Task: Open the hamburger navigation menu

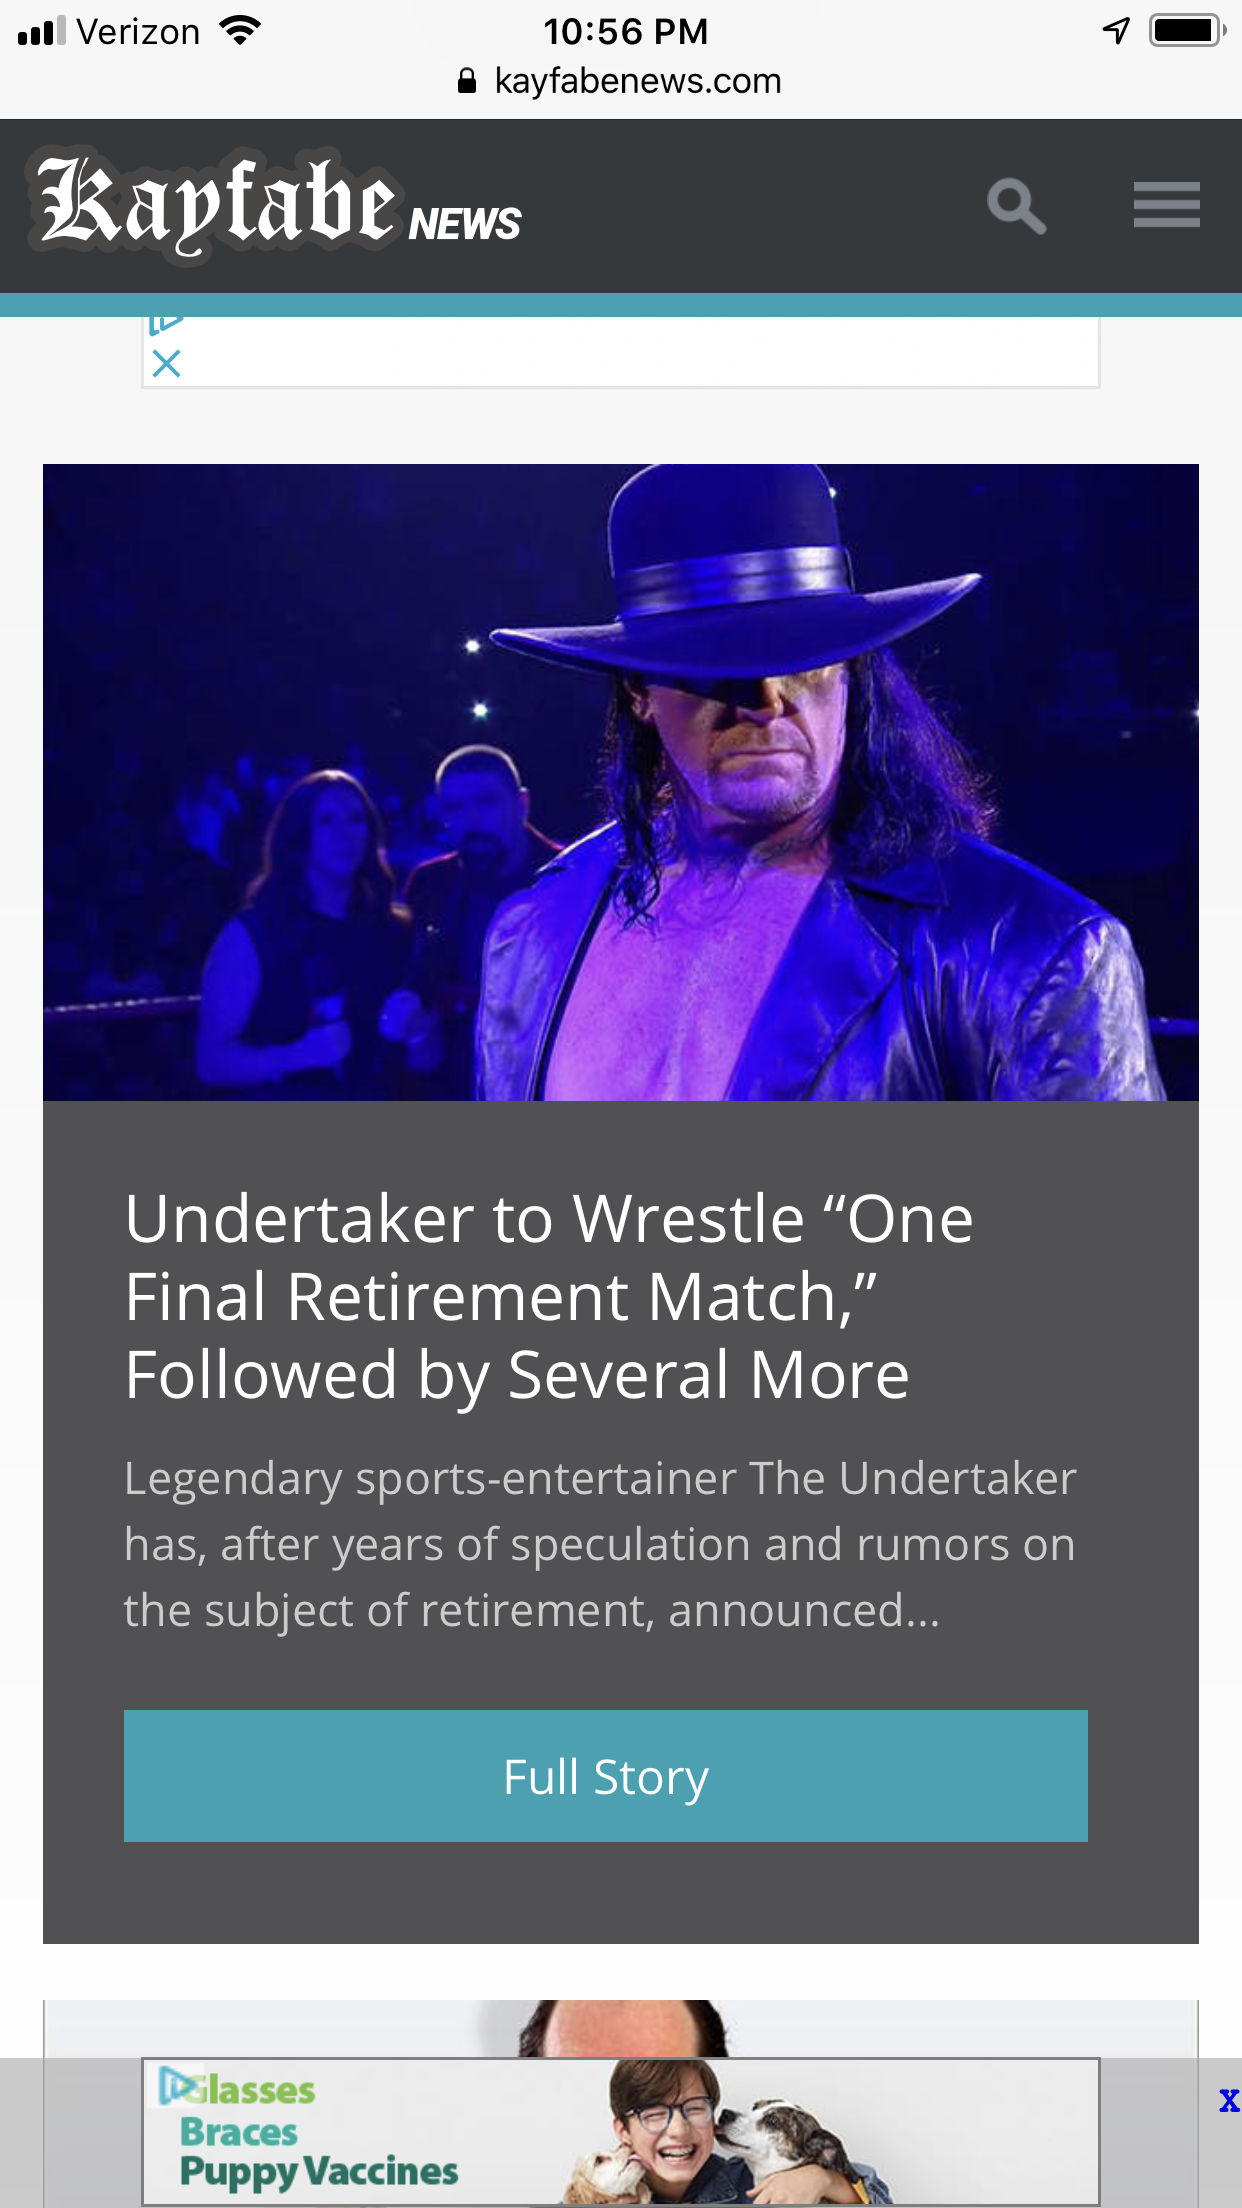Action: coord(1166,205)
